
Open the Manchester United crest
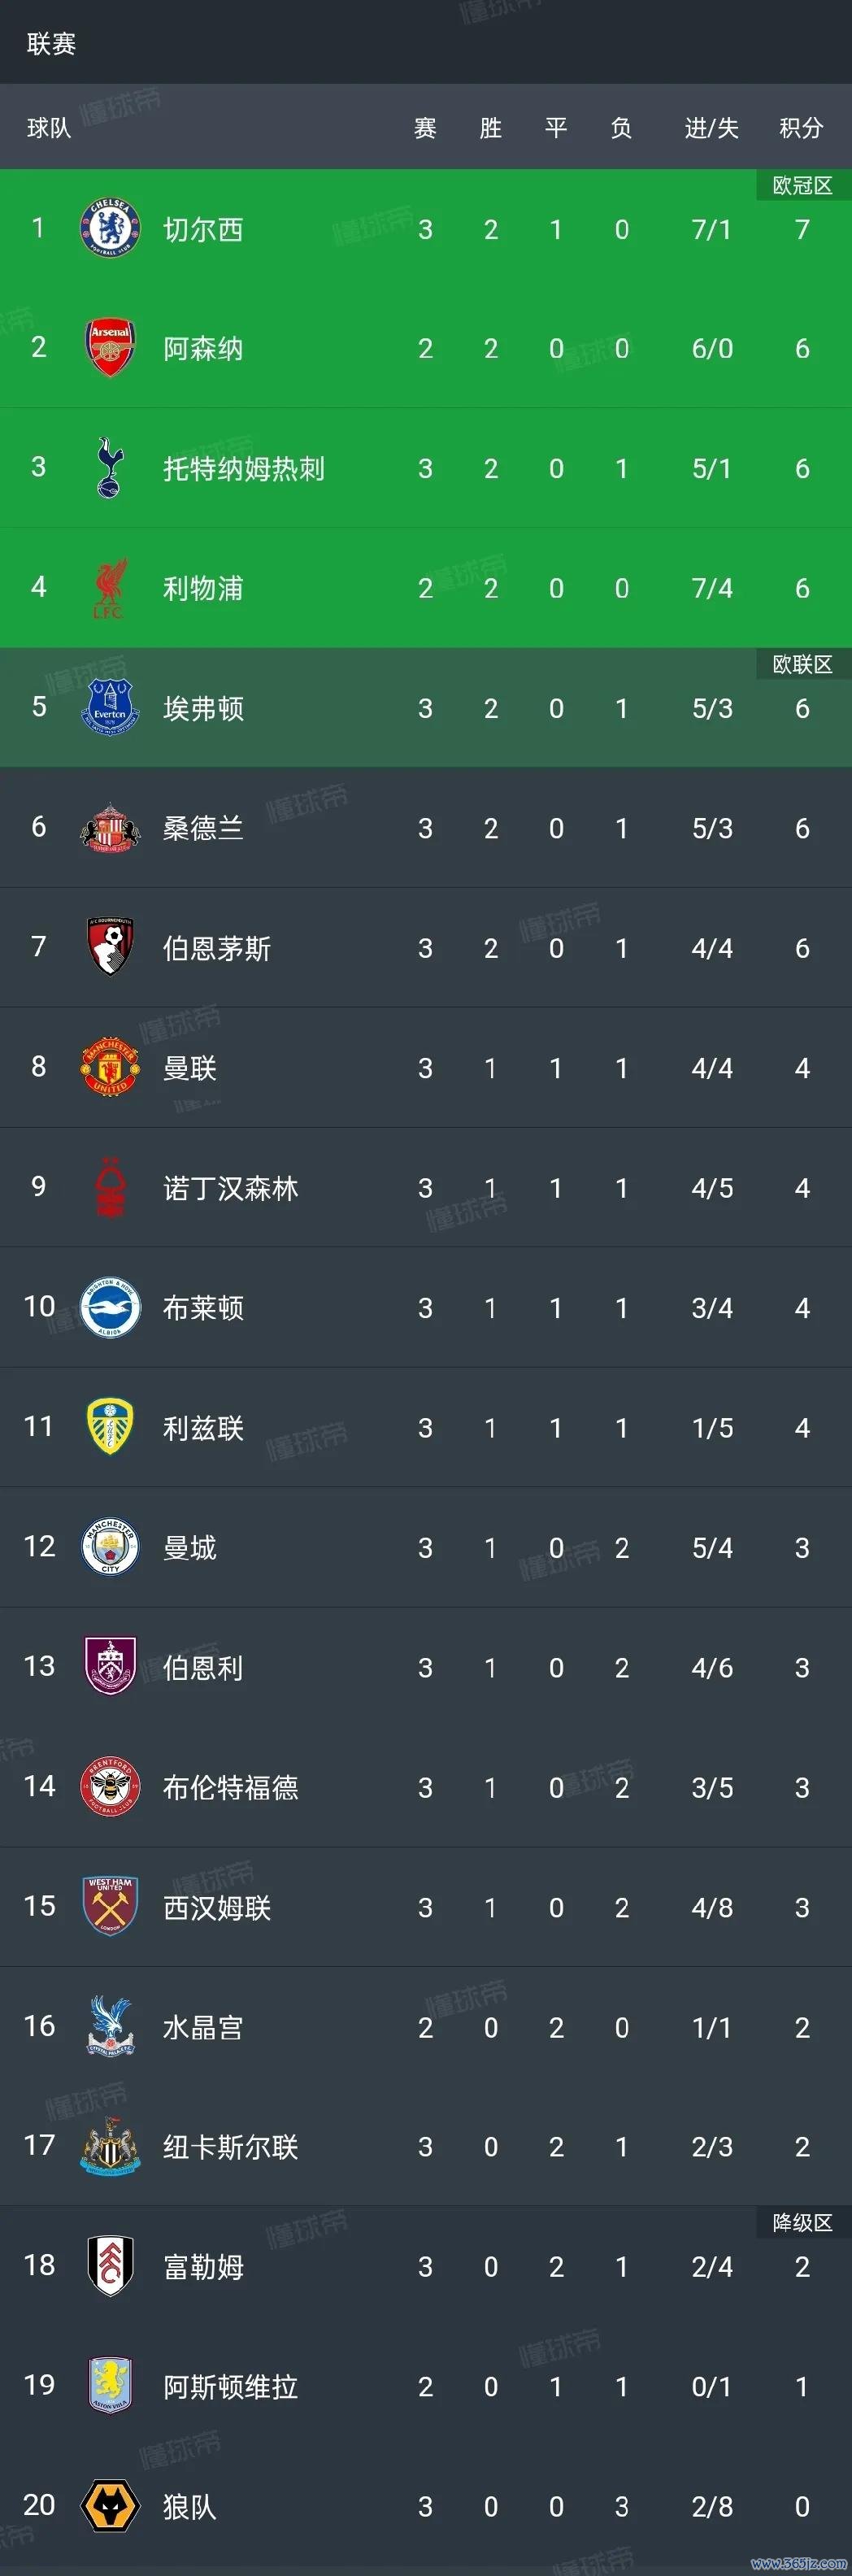pyautogui.click(x=110, y=1067)
